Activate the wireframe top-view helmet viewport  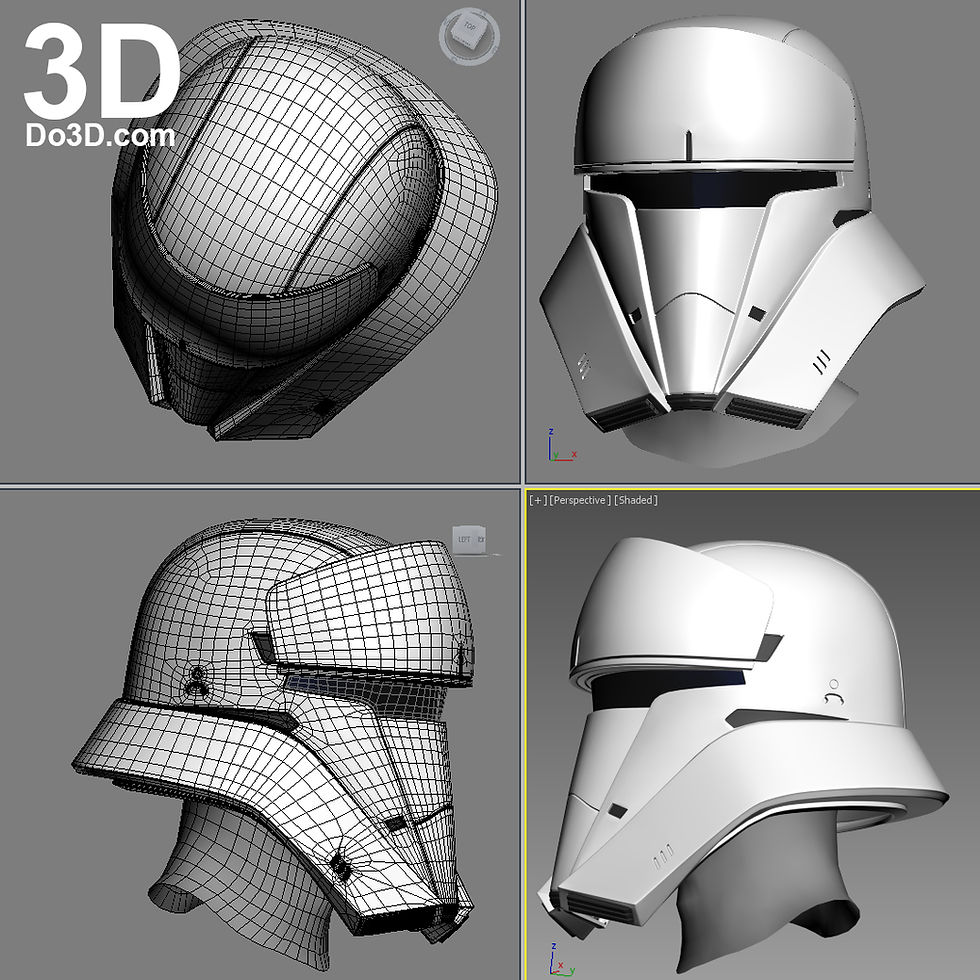point(260,241)
